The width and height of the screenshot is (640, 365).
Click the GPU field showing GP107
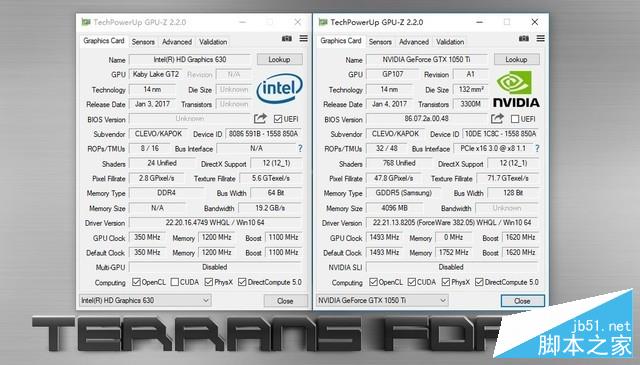click(x=392, y=74)
